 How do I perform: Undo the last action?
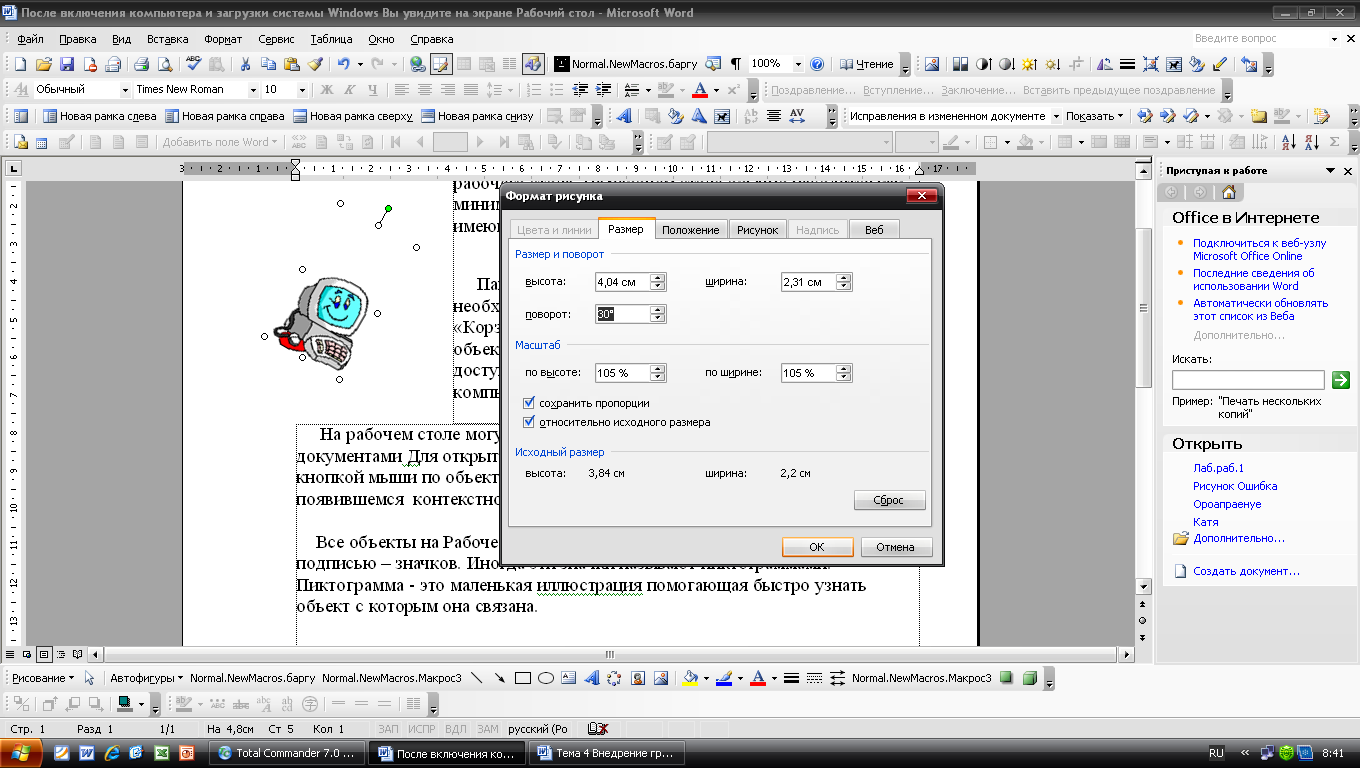[344, 64]
